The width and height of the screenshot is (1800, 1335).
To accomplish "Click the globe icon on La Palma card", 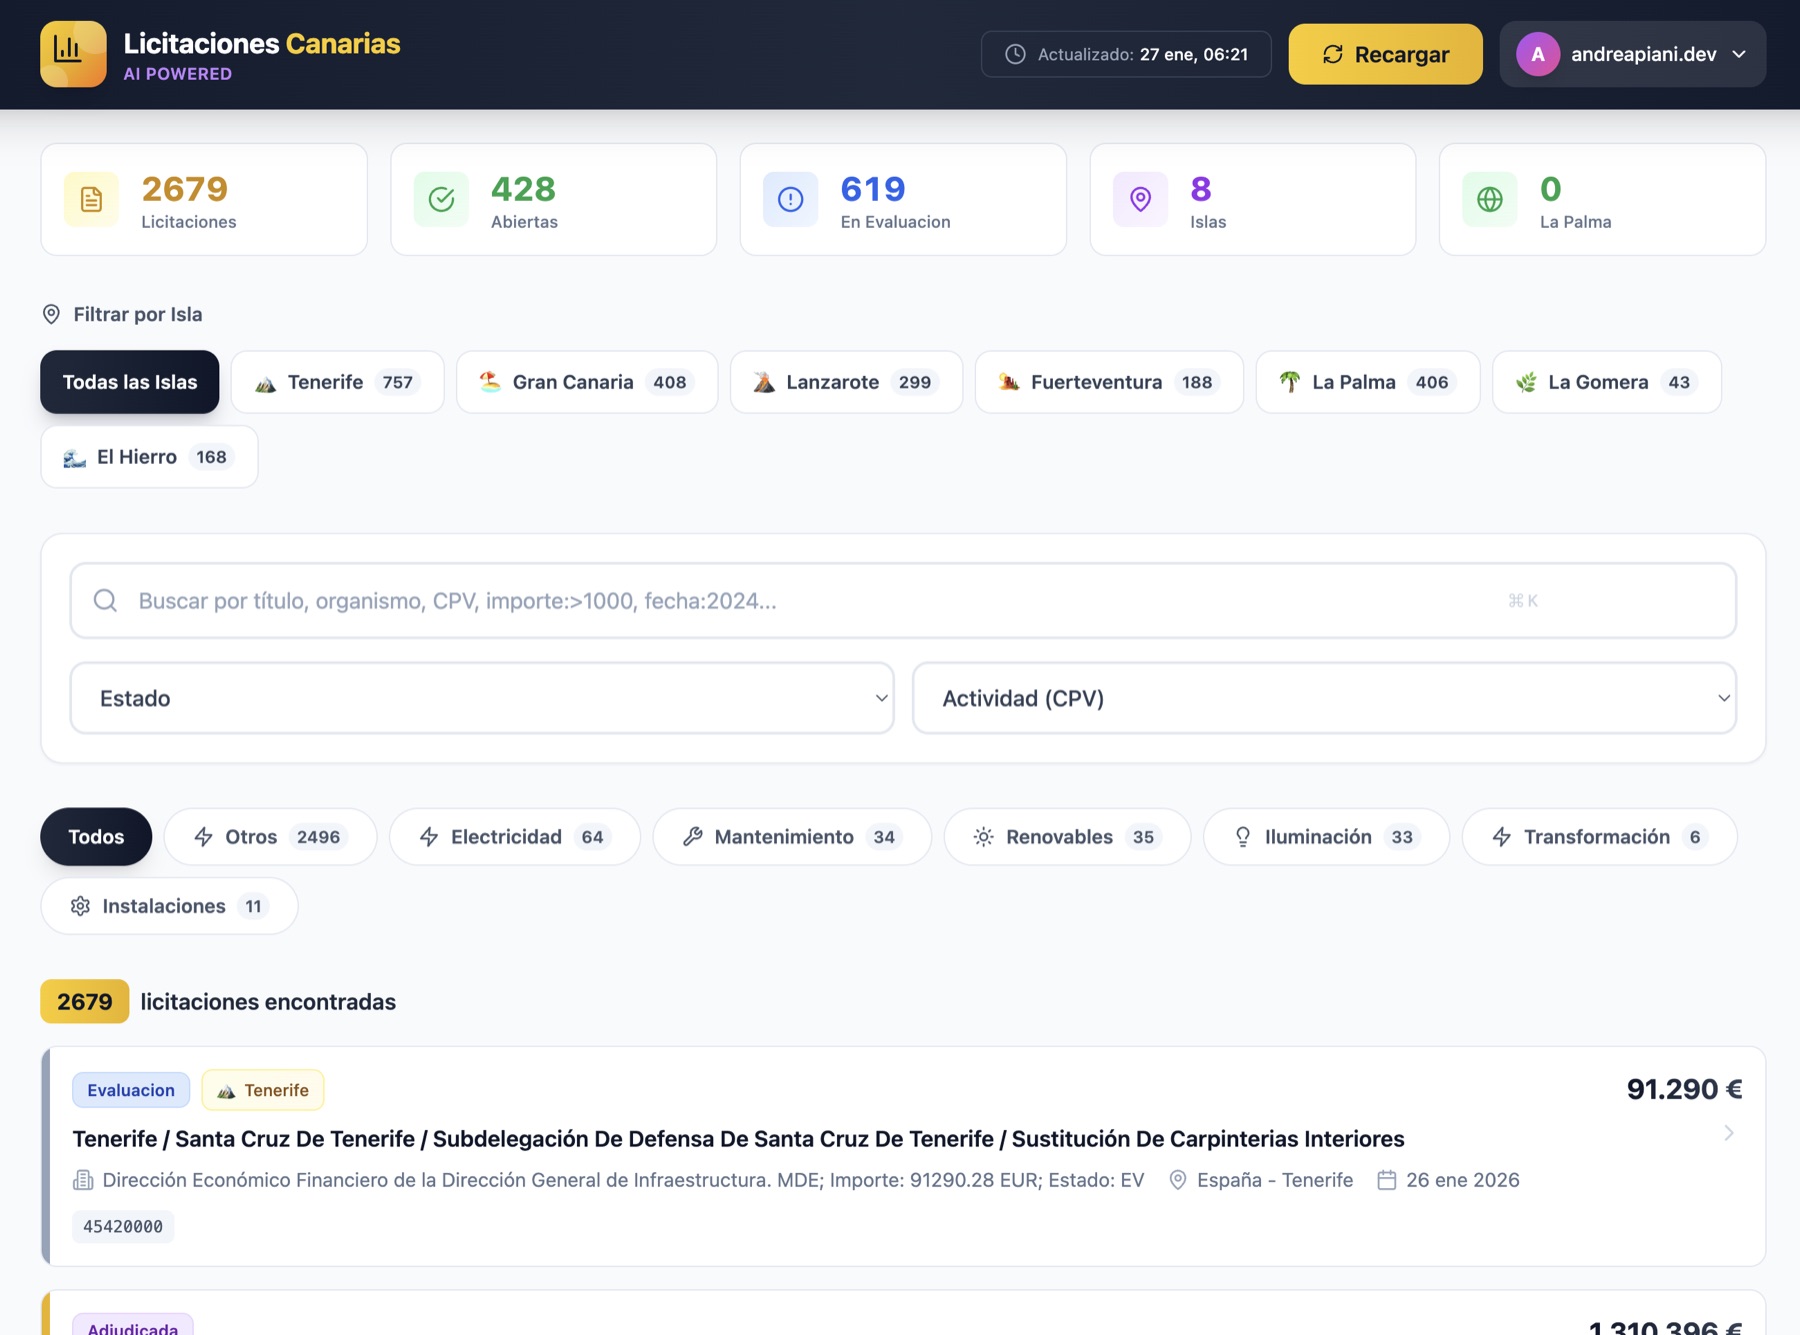I will point(1489,199).
